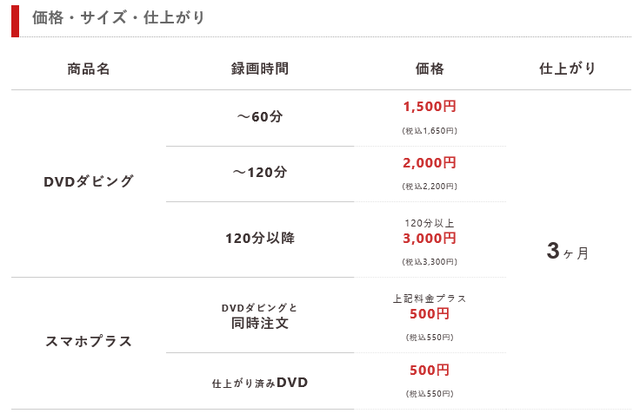Click the 税込1,650円 tax-included note
Image resolution: width=640 pixels, height=420 pixels.
click(429, 130)
